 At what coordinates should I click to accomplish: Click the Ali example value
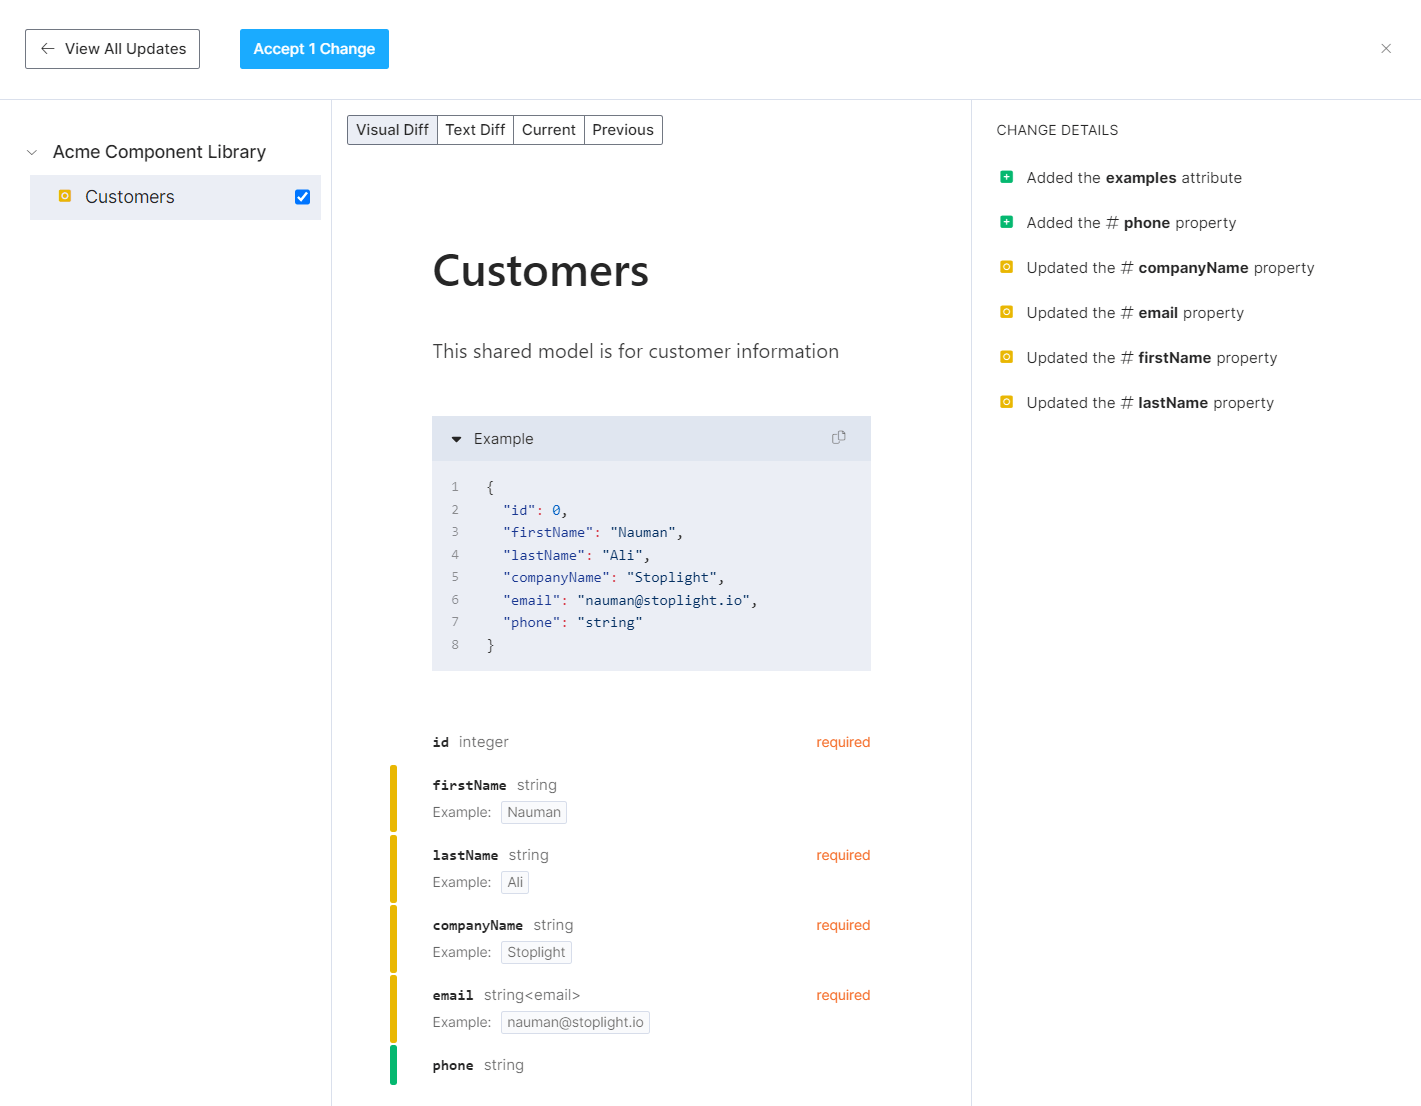(x=515, y=882)
